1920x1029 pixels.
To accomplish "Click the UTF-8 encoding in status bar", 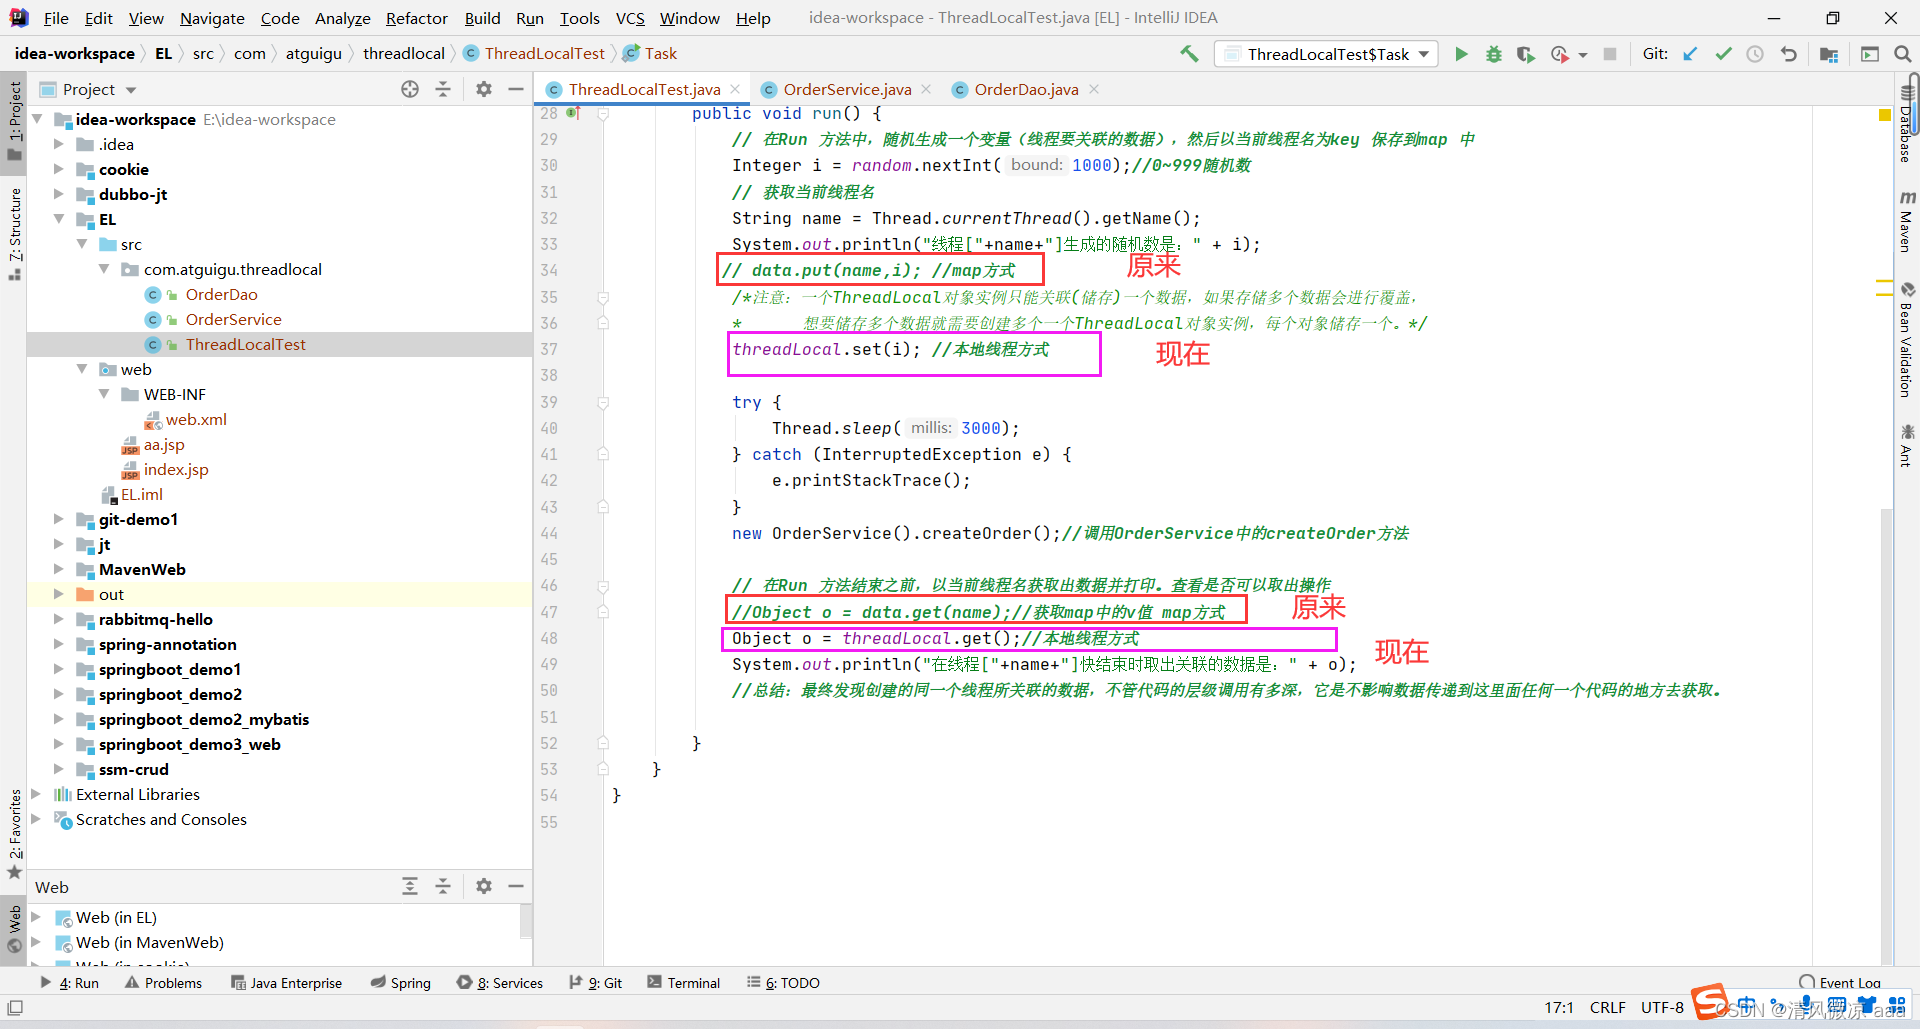I will click(x=1662, y=1008).
